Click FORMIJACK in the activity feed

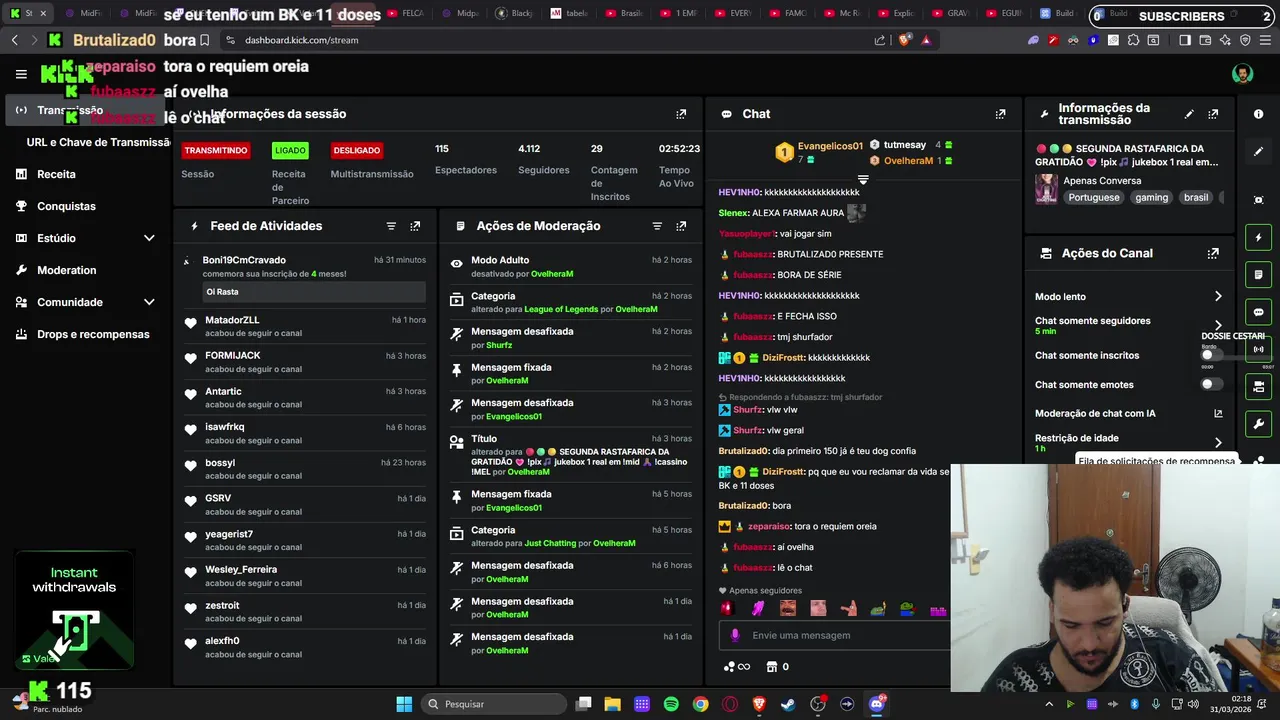tap(233, 355)
